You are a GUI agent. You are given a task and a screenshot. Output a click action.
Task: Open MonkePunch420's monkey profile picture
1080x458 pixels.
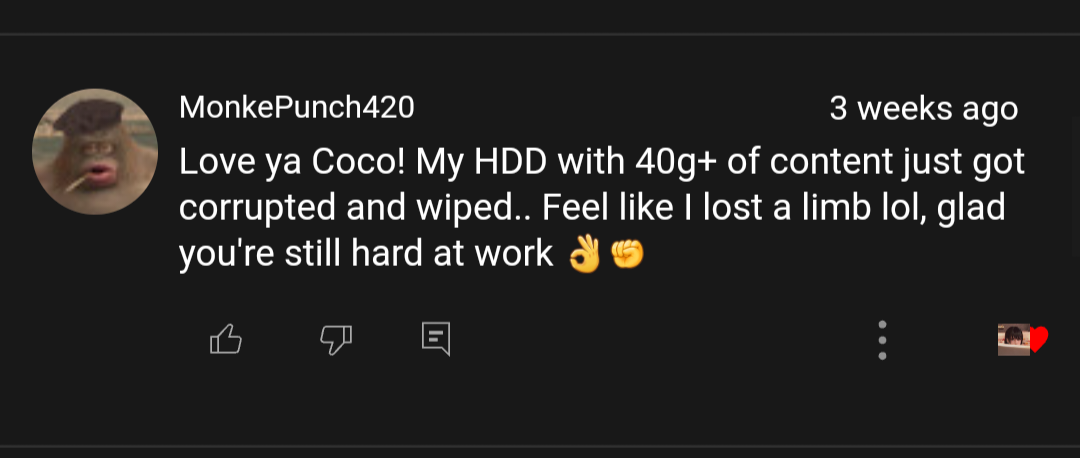95,151
